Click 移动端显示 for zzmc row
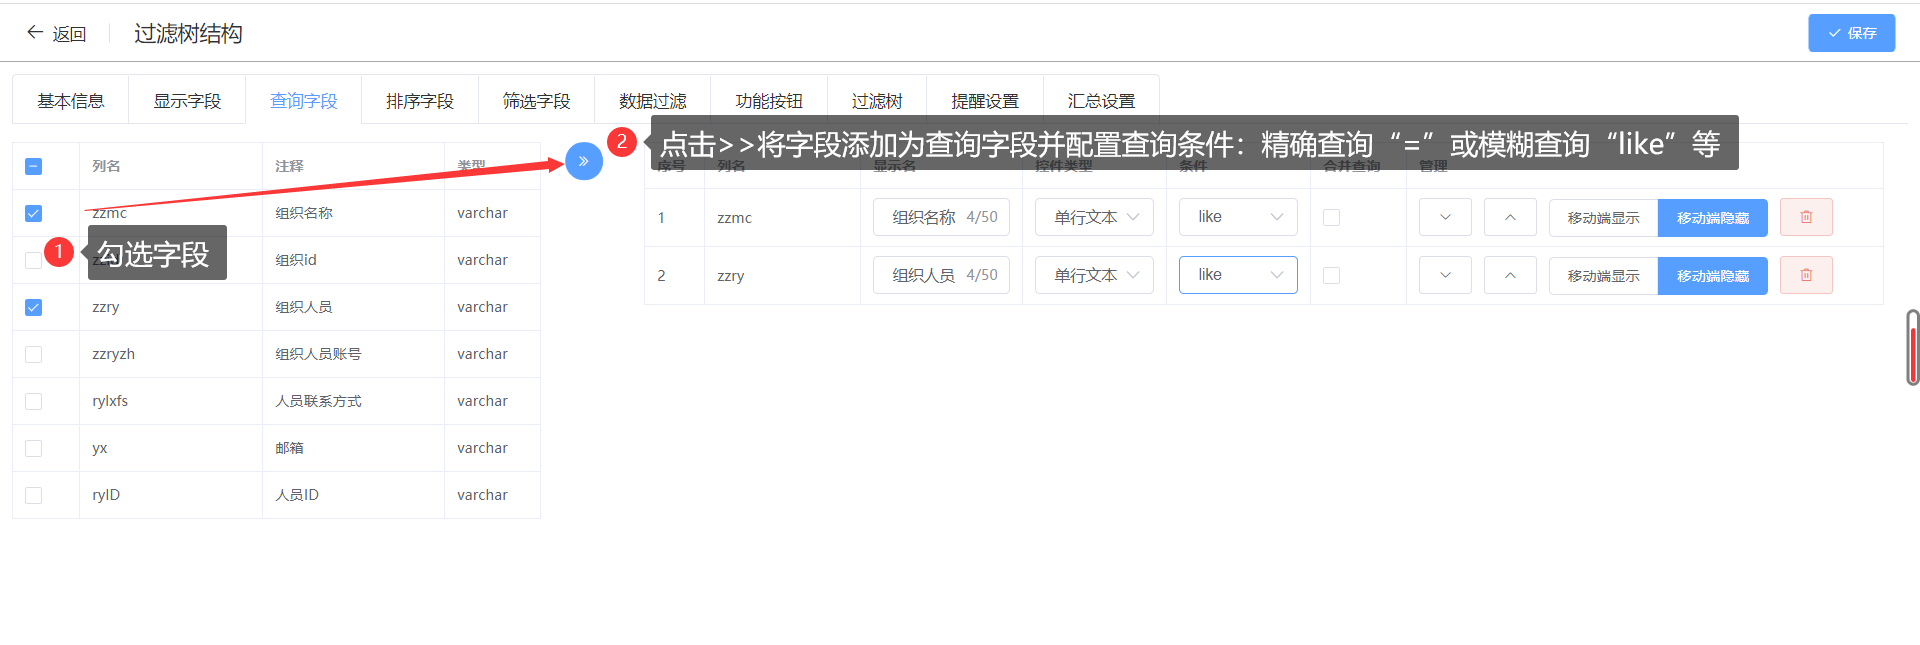The width and height of the screenshot is (1920, 645). point(1603,217)
